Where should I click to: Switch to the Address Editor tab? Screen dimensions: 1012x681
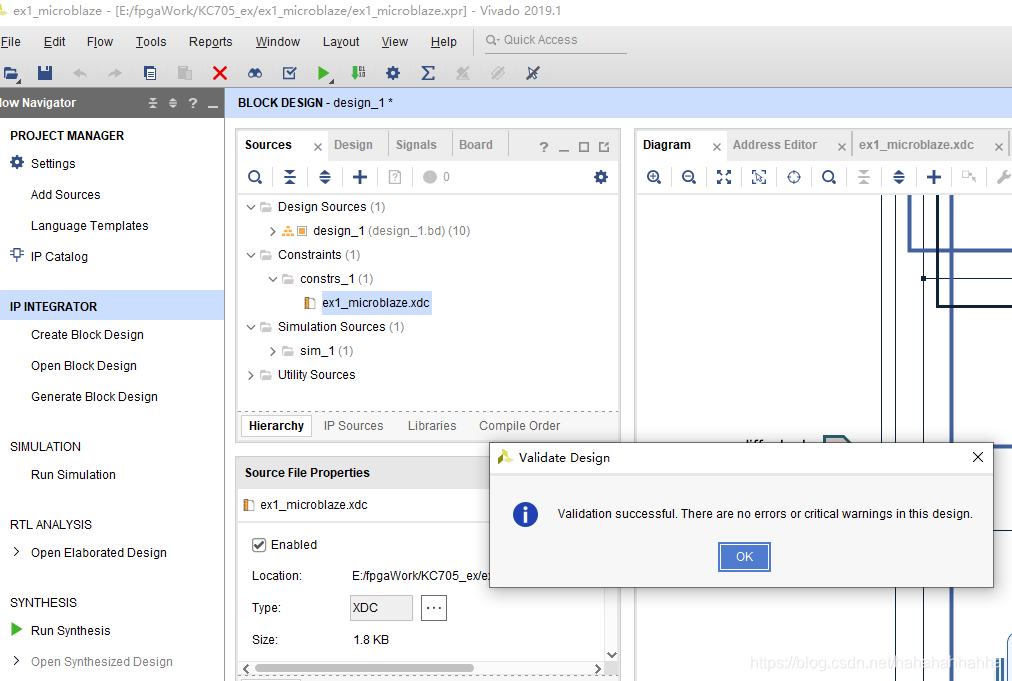(774, 145)
